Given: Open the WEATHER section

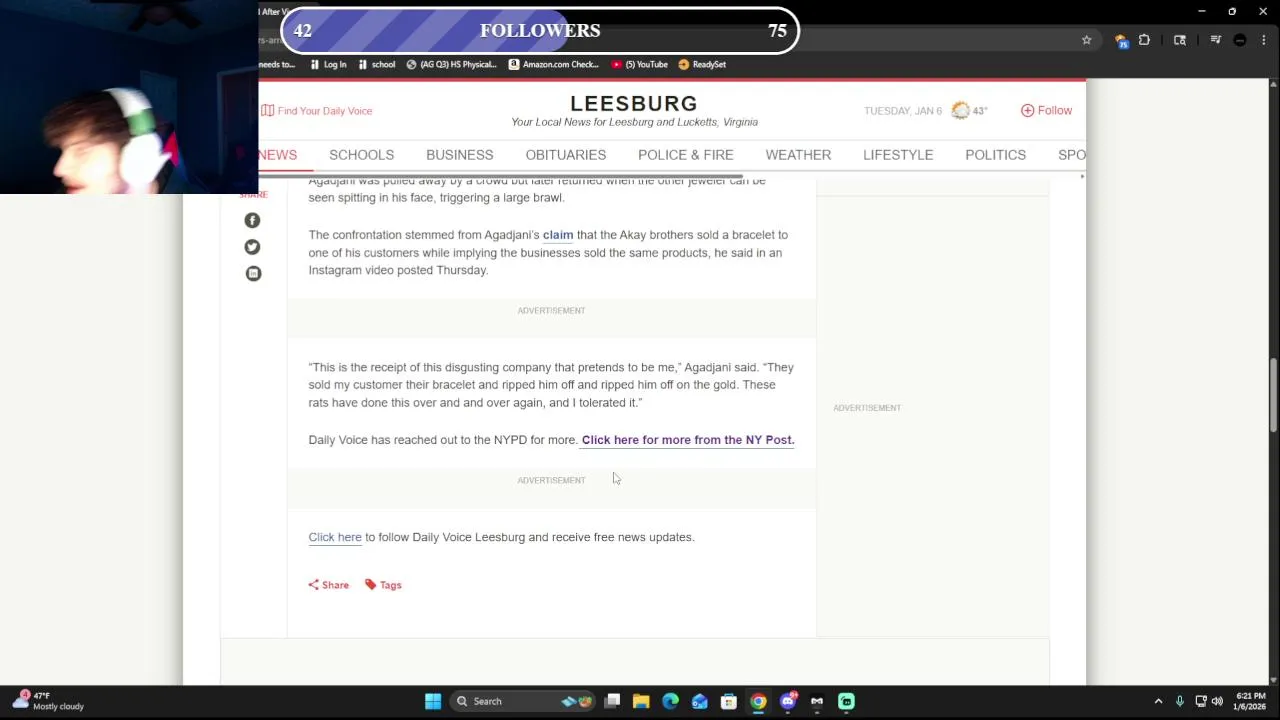Looking at the screenshot, I should [x=798, y=155].
